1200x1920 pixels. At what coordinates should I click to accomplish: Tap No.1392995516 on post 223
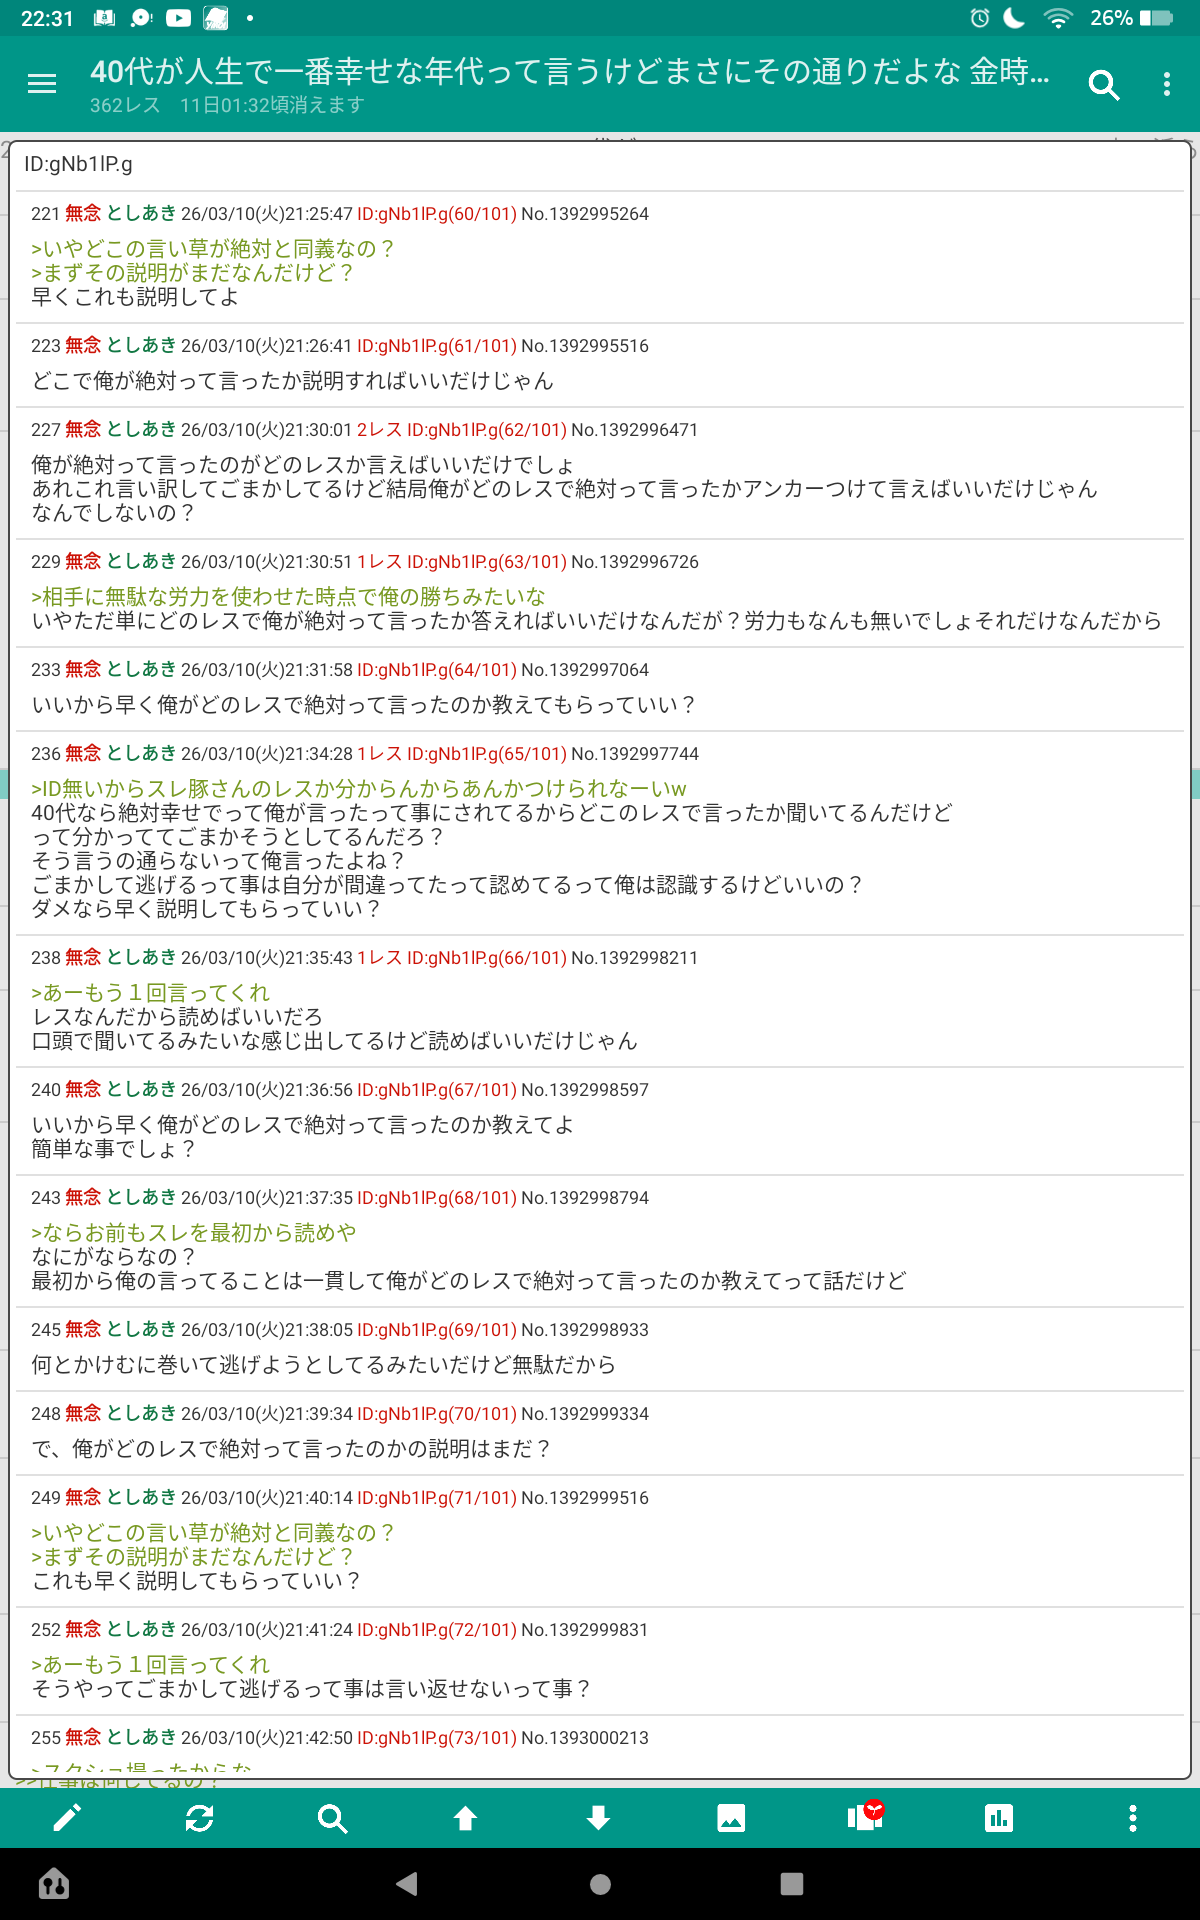(585, 346)
